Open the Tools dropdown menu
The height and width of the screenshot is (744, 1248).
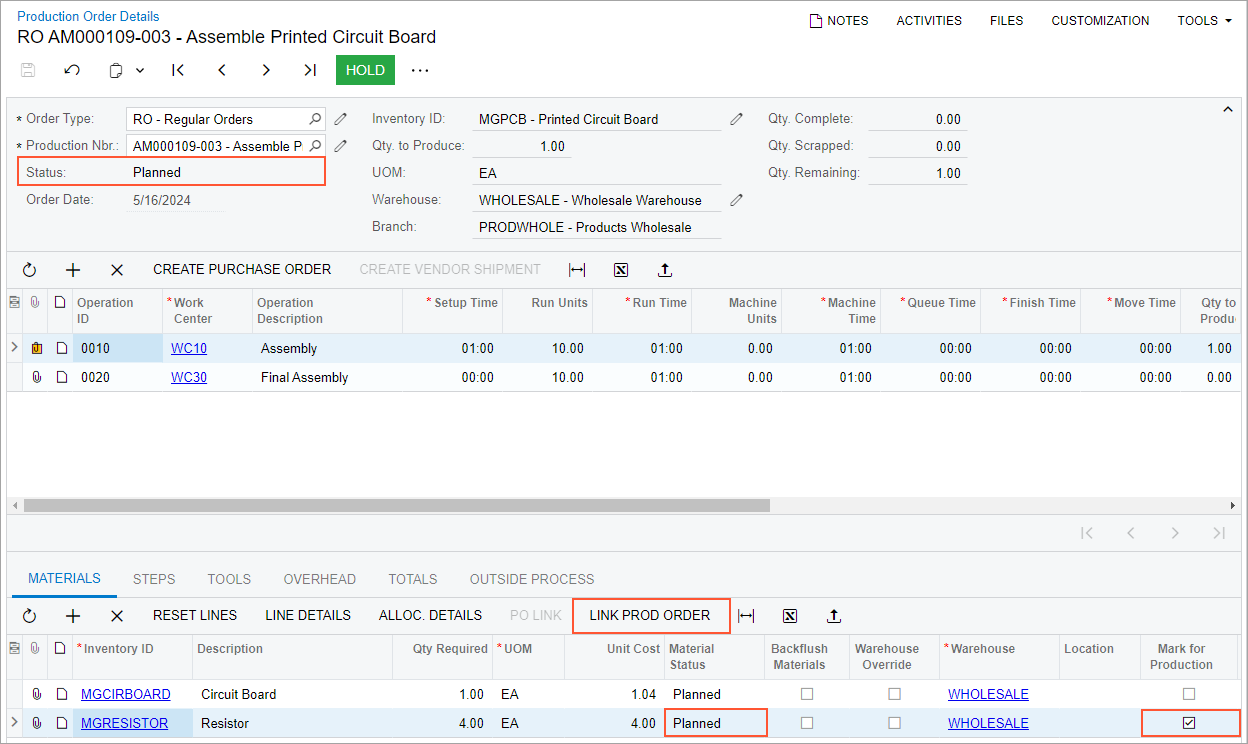pos(1204,21)
